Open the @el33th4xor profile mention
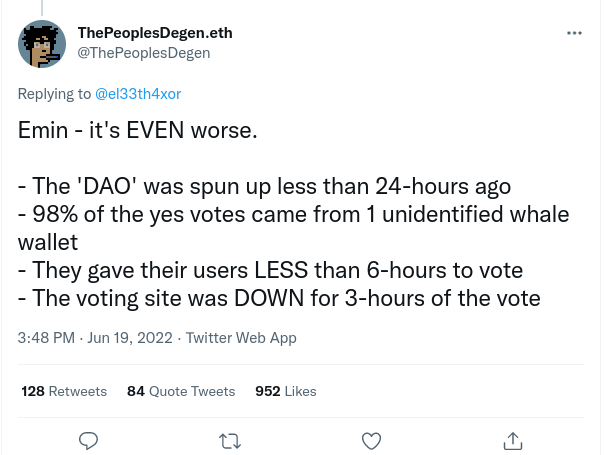Image resolution: width=605 pixels, height=455 pixels. 137,94
